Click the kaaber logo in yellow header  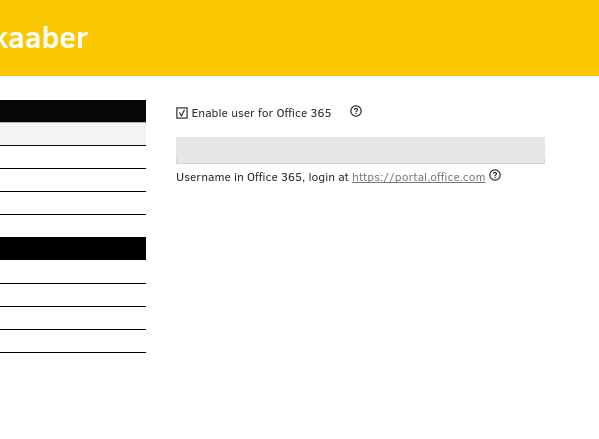44,38
